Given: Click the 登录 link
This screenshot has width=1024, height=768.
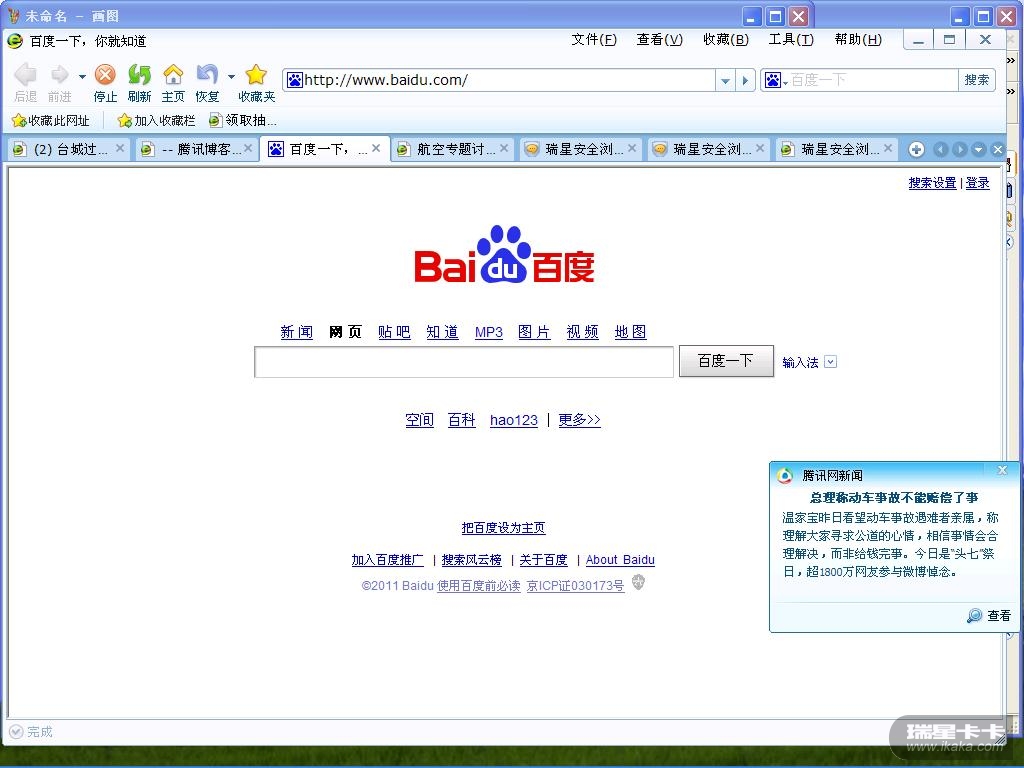Looking at the screenshot, I should (x=977, y=184).
